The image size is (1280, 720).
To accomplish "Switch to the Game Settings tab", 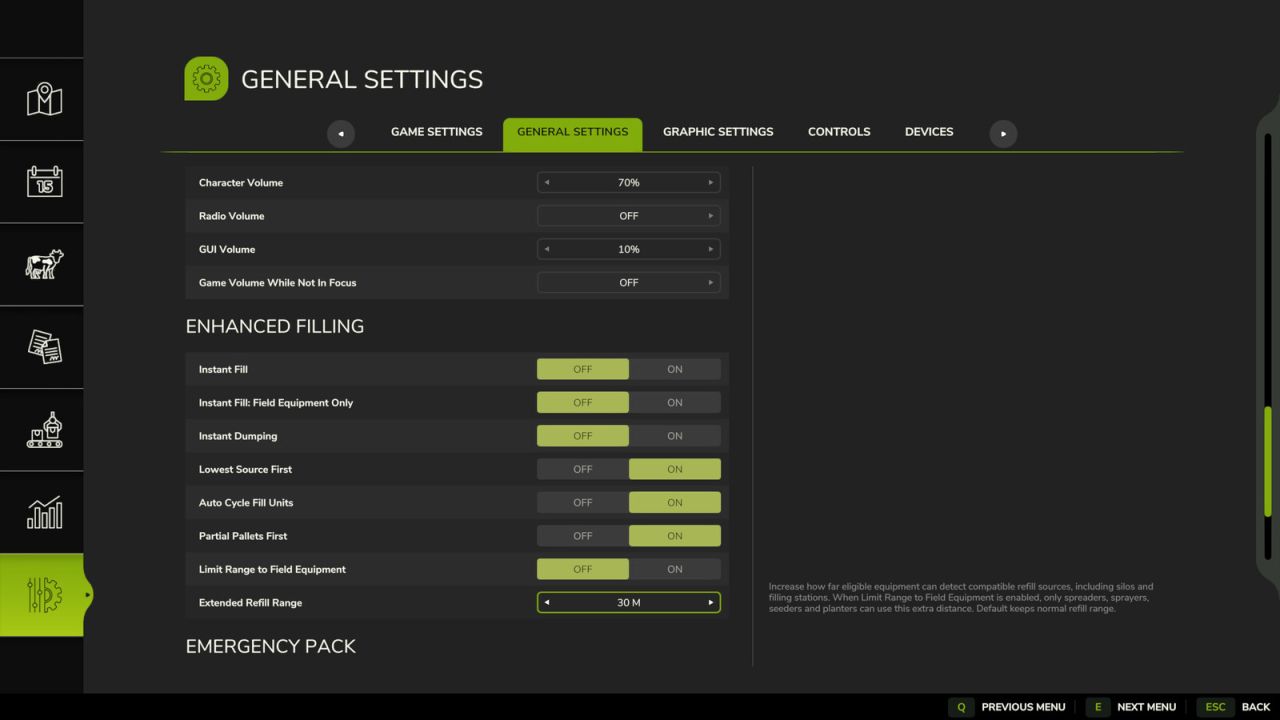I will pos(436,132).
